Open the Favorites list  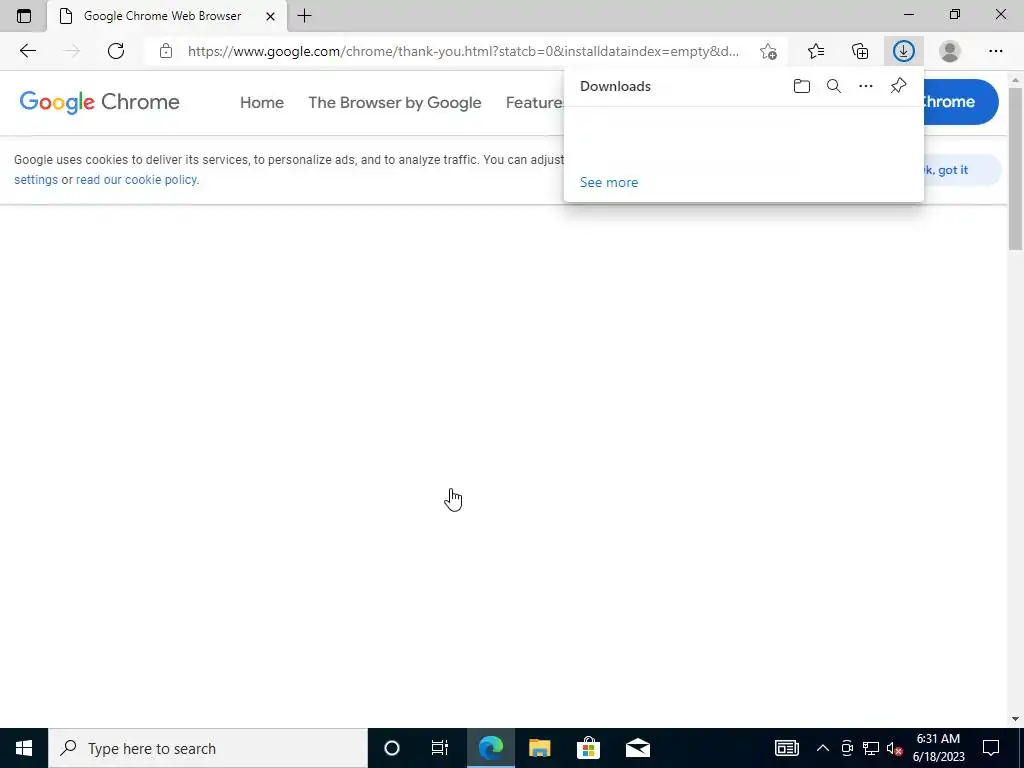click(816, 51)
